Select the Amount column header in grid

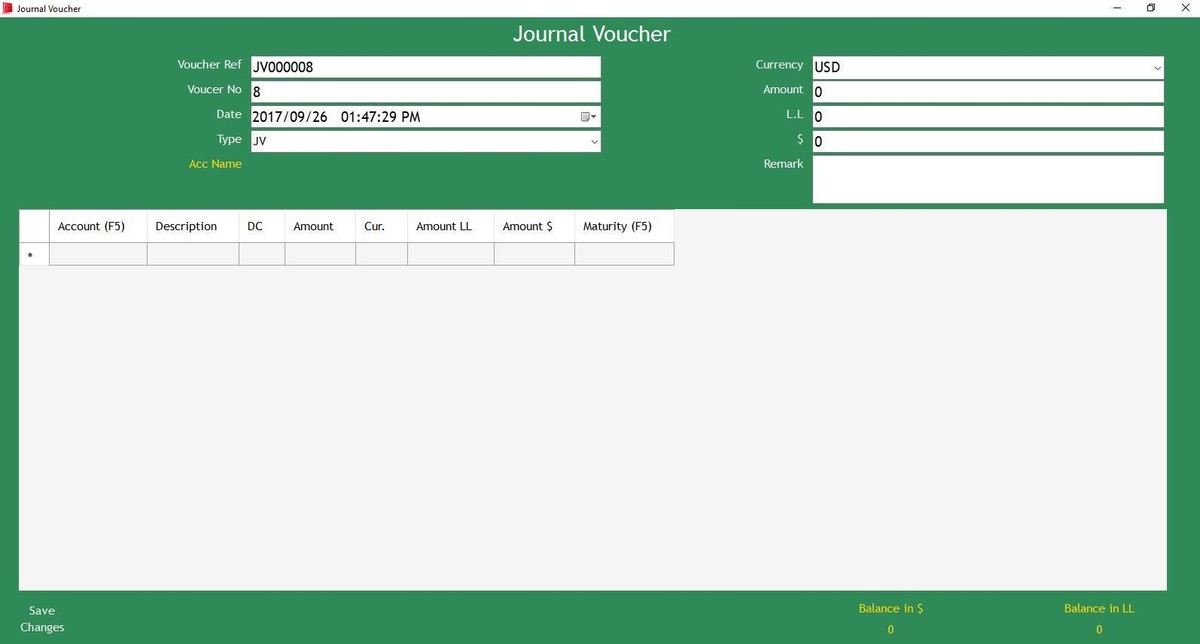point(320,226)
